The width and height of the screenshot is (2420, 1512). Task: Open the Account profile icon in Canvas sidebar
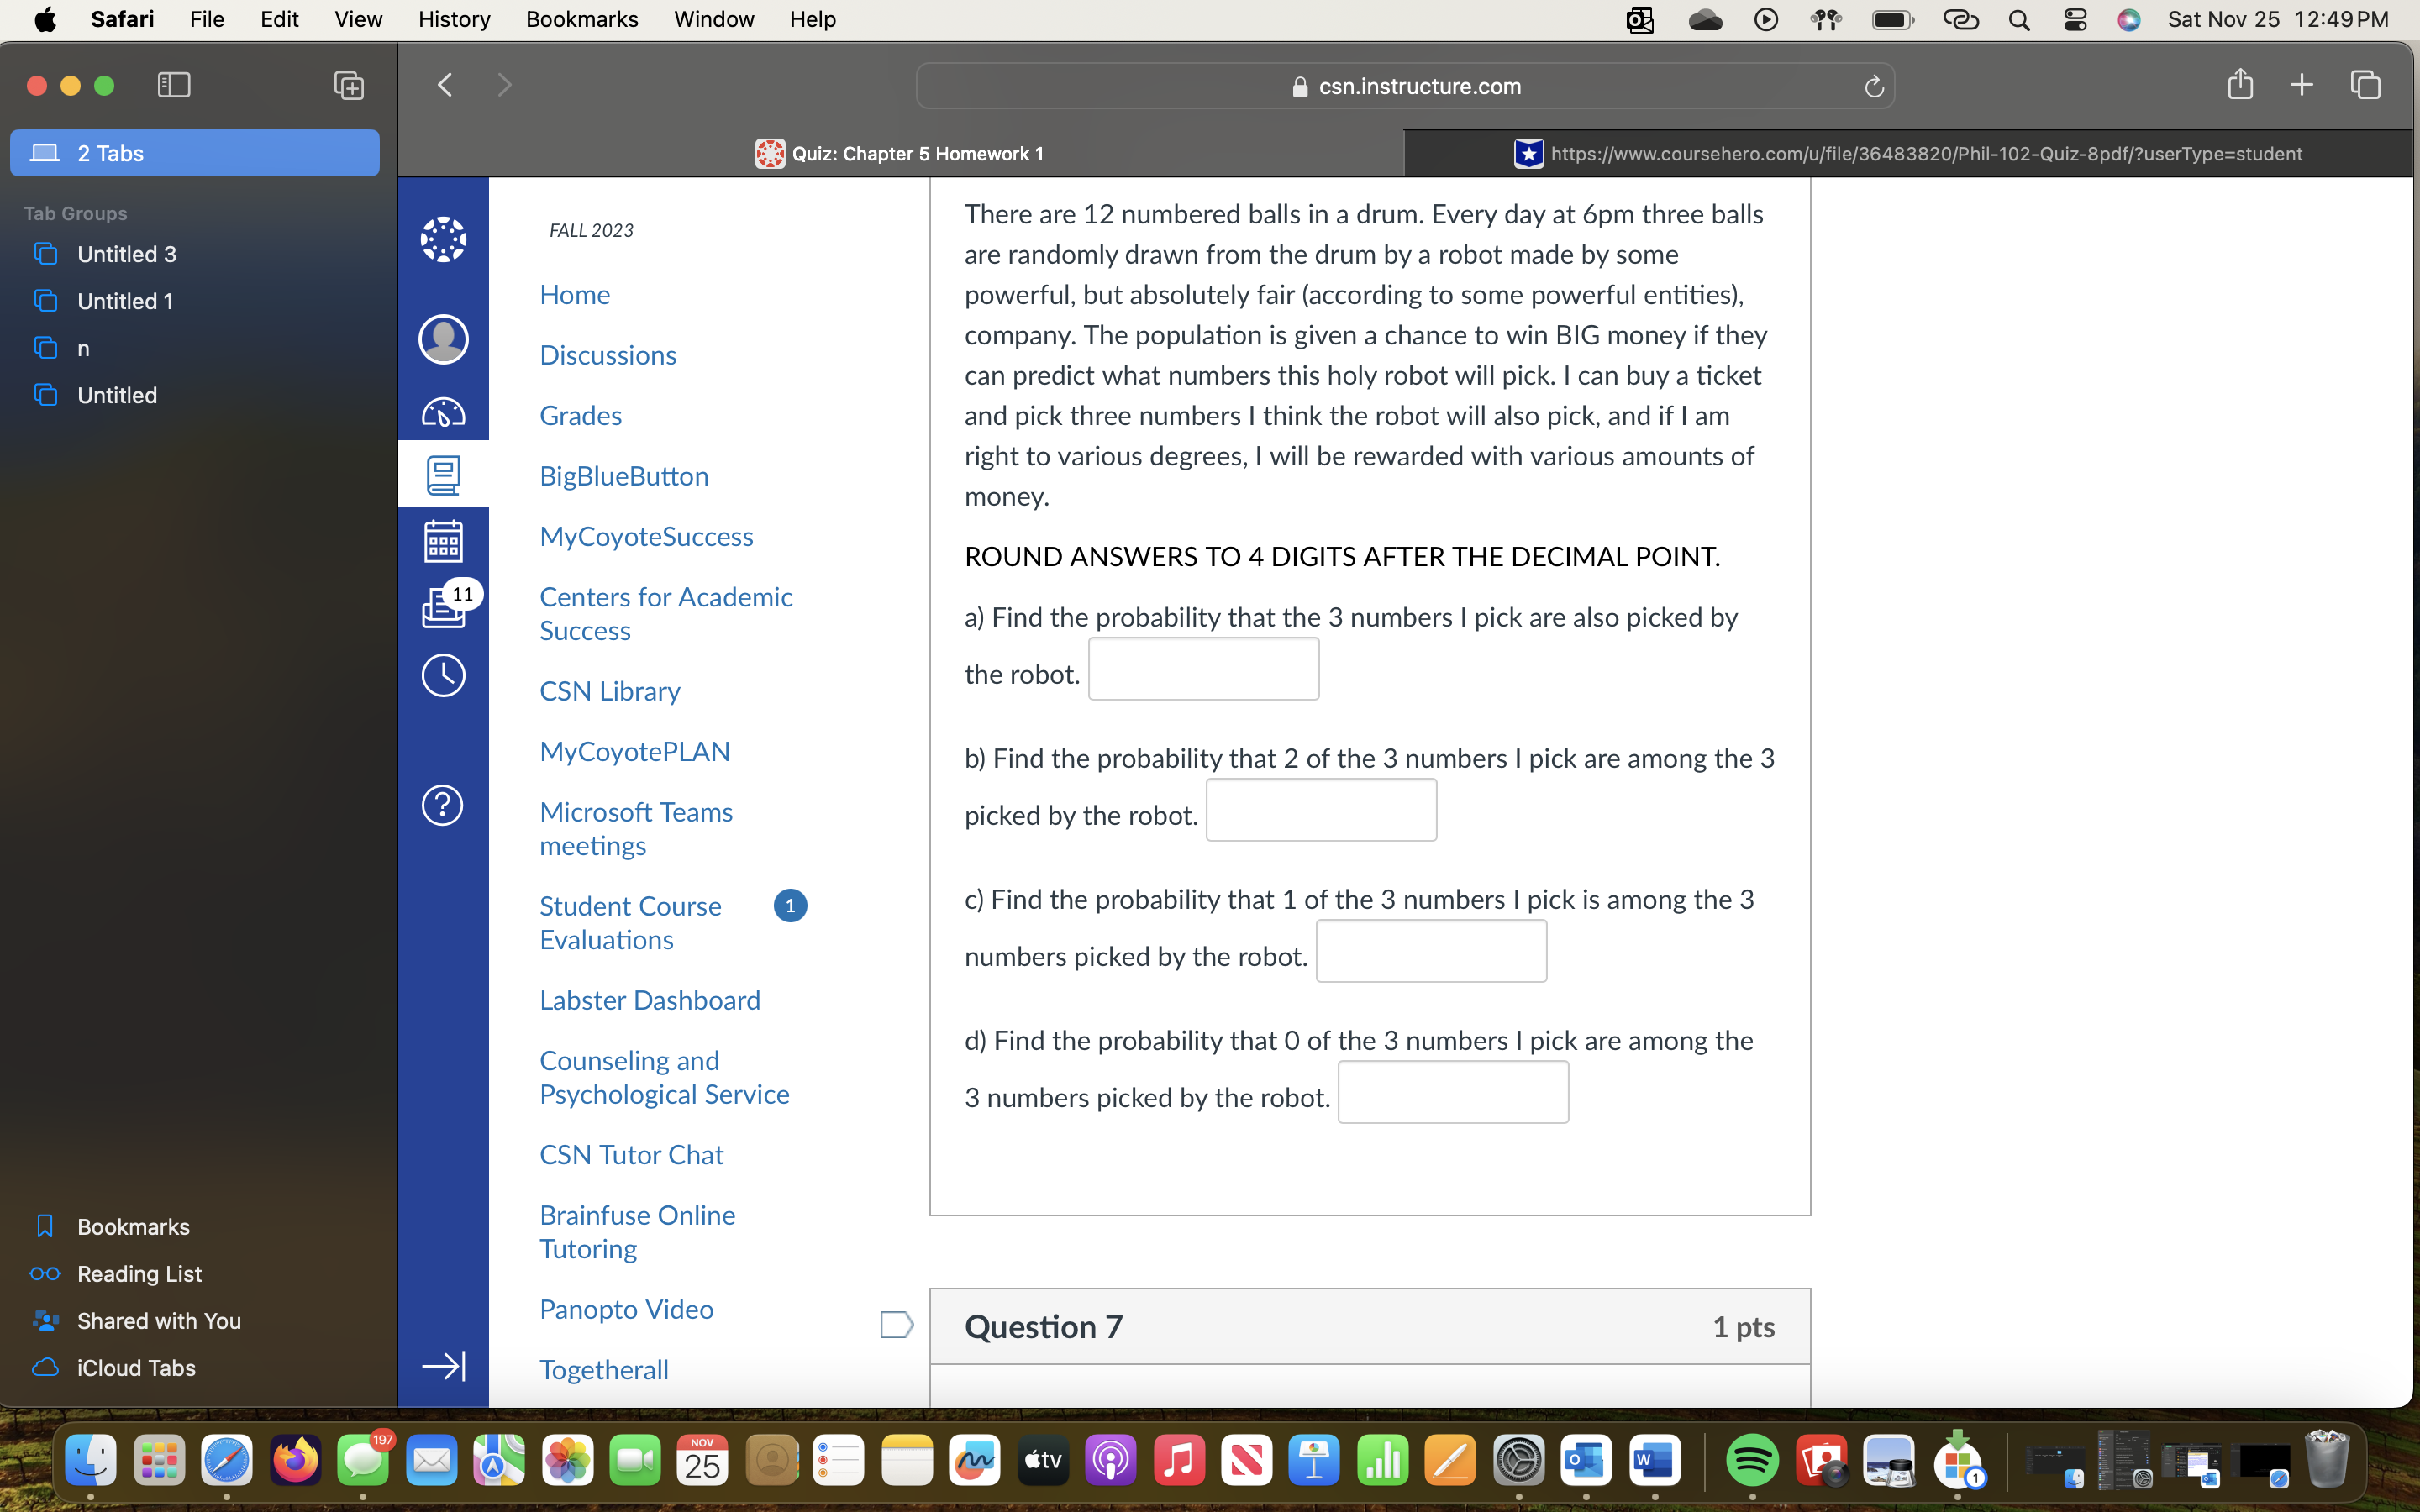point(443,339)
